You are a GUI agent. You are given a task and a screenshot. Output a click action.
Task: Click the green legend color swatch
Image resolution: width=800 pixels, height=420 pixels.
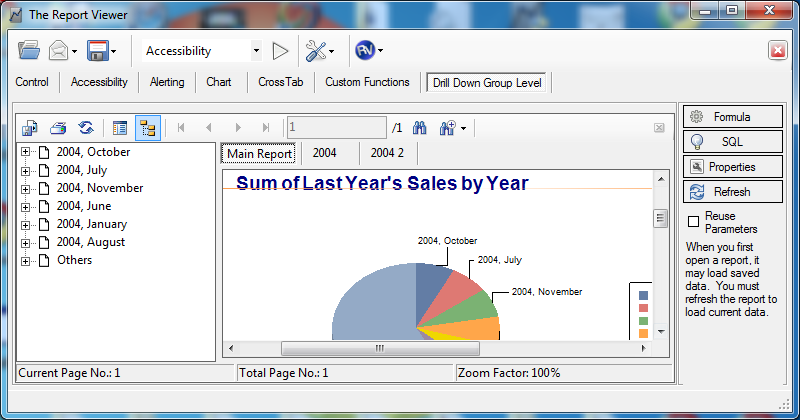tap(643, 320)
